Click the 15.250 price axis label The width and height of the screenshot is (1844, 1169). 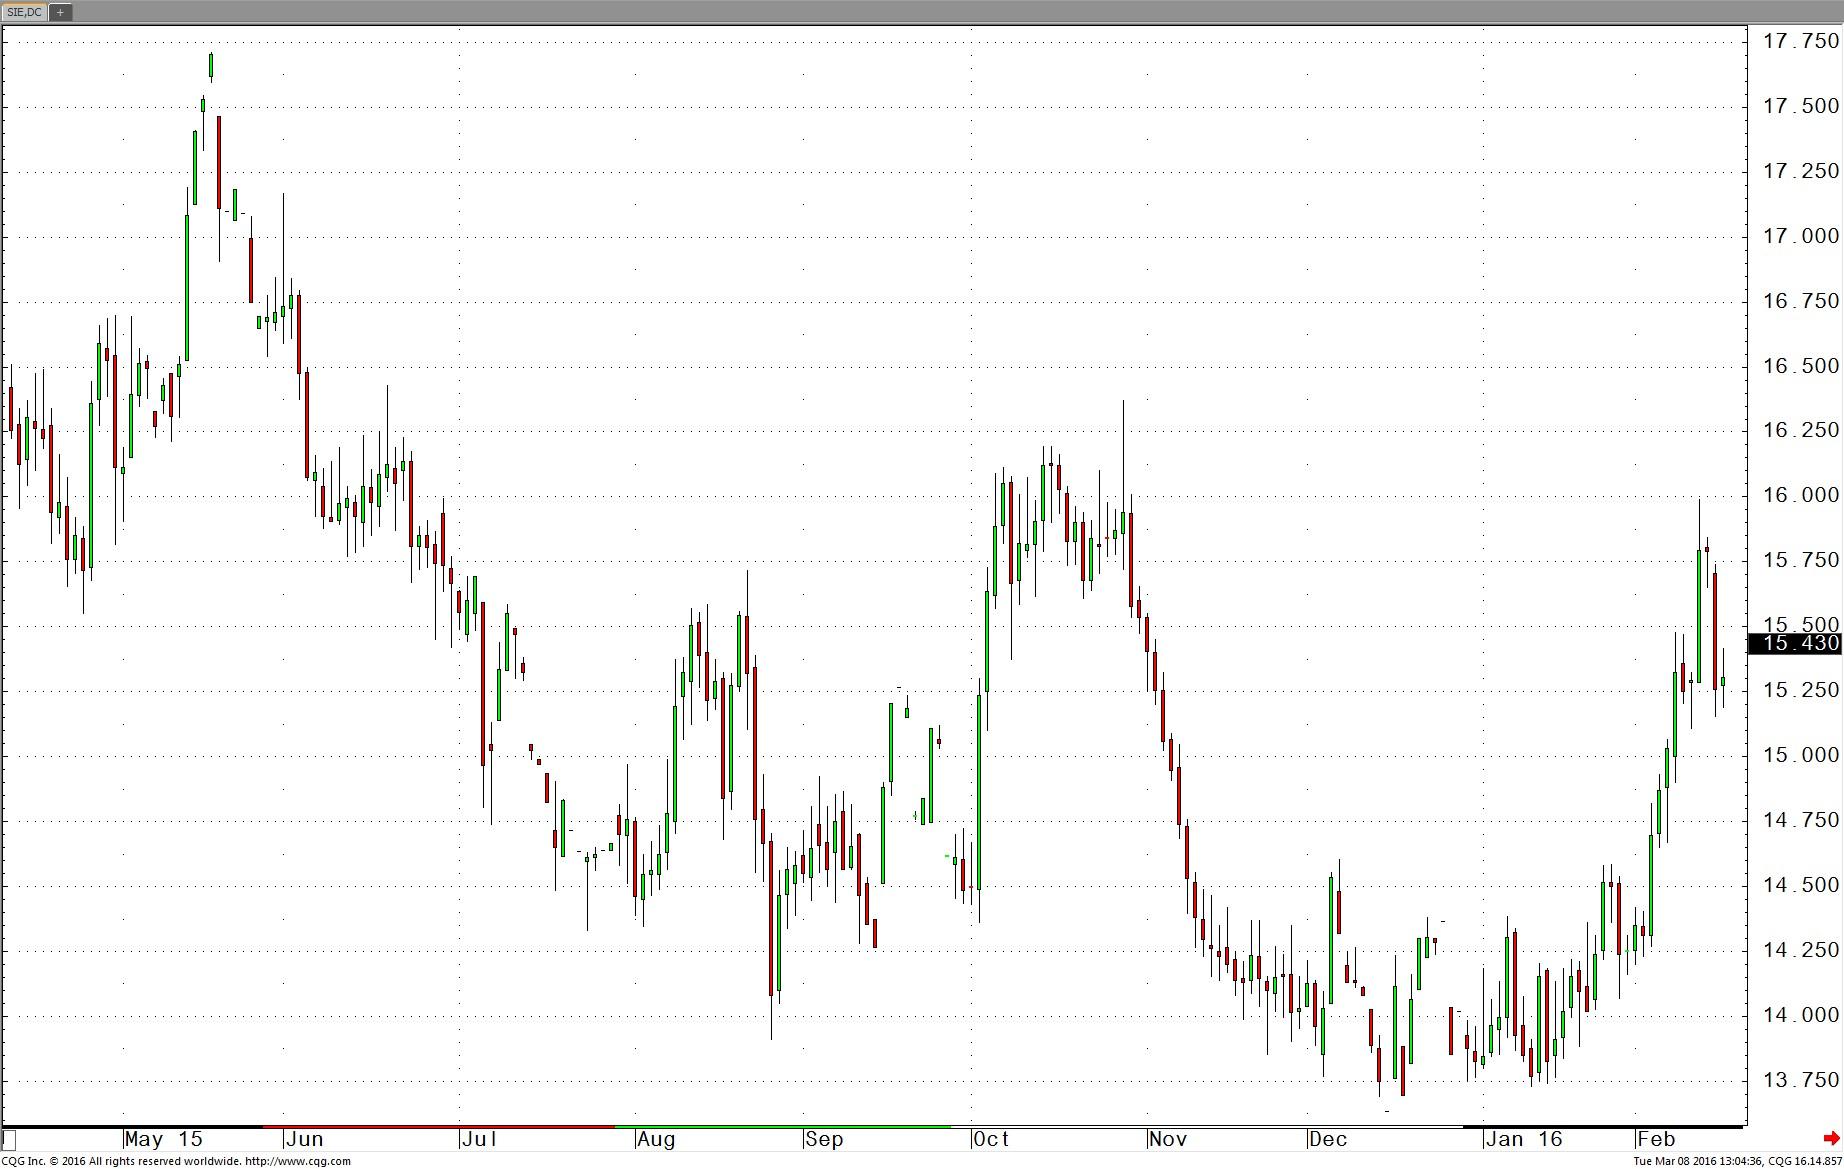coord(1800,690)
